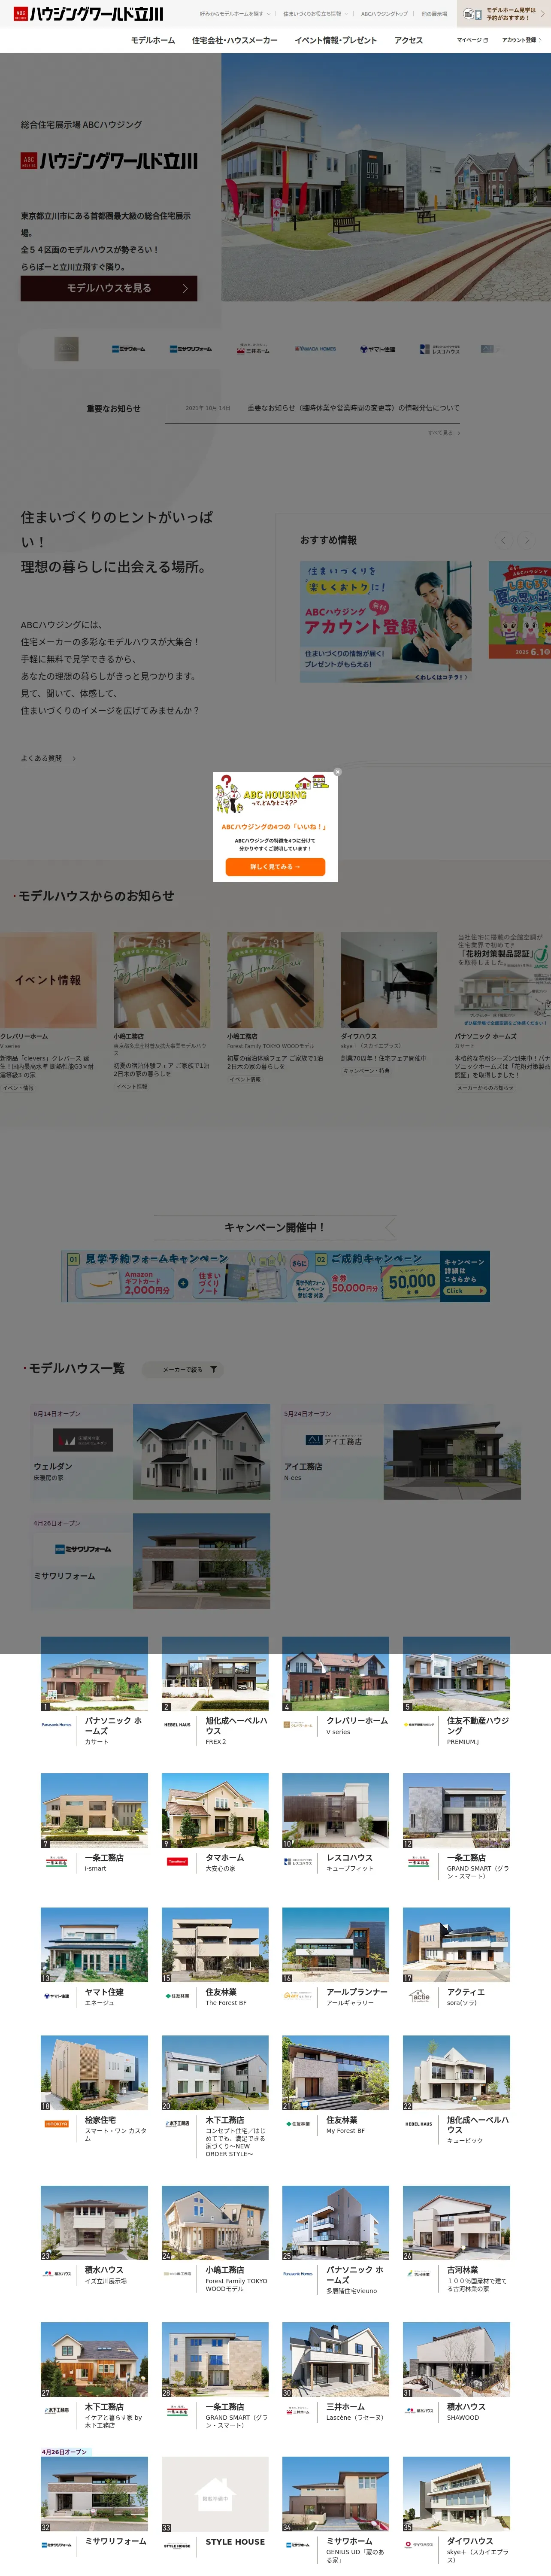Open アイ工務店 N-ees card

tap(401, 1452)
